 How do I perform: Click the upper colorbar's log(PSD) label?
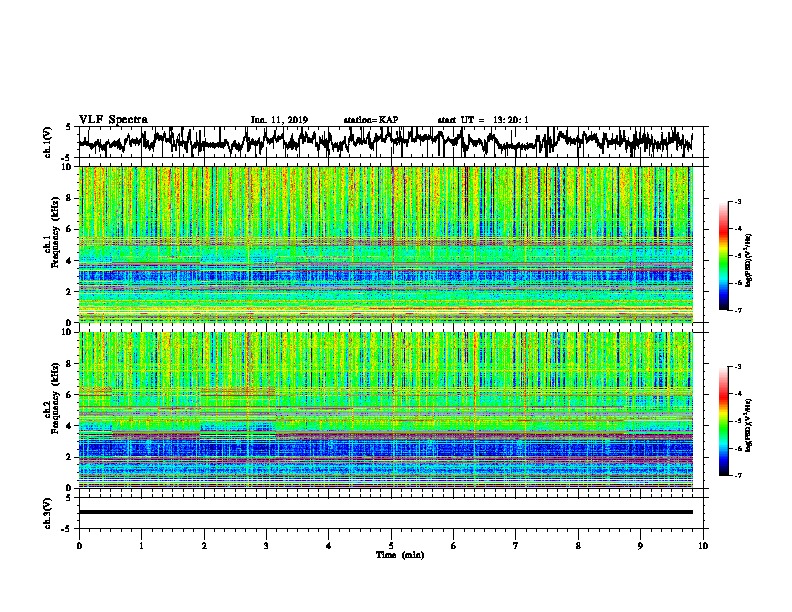[x=749, y=261]
